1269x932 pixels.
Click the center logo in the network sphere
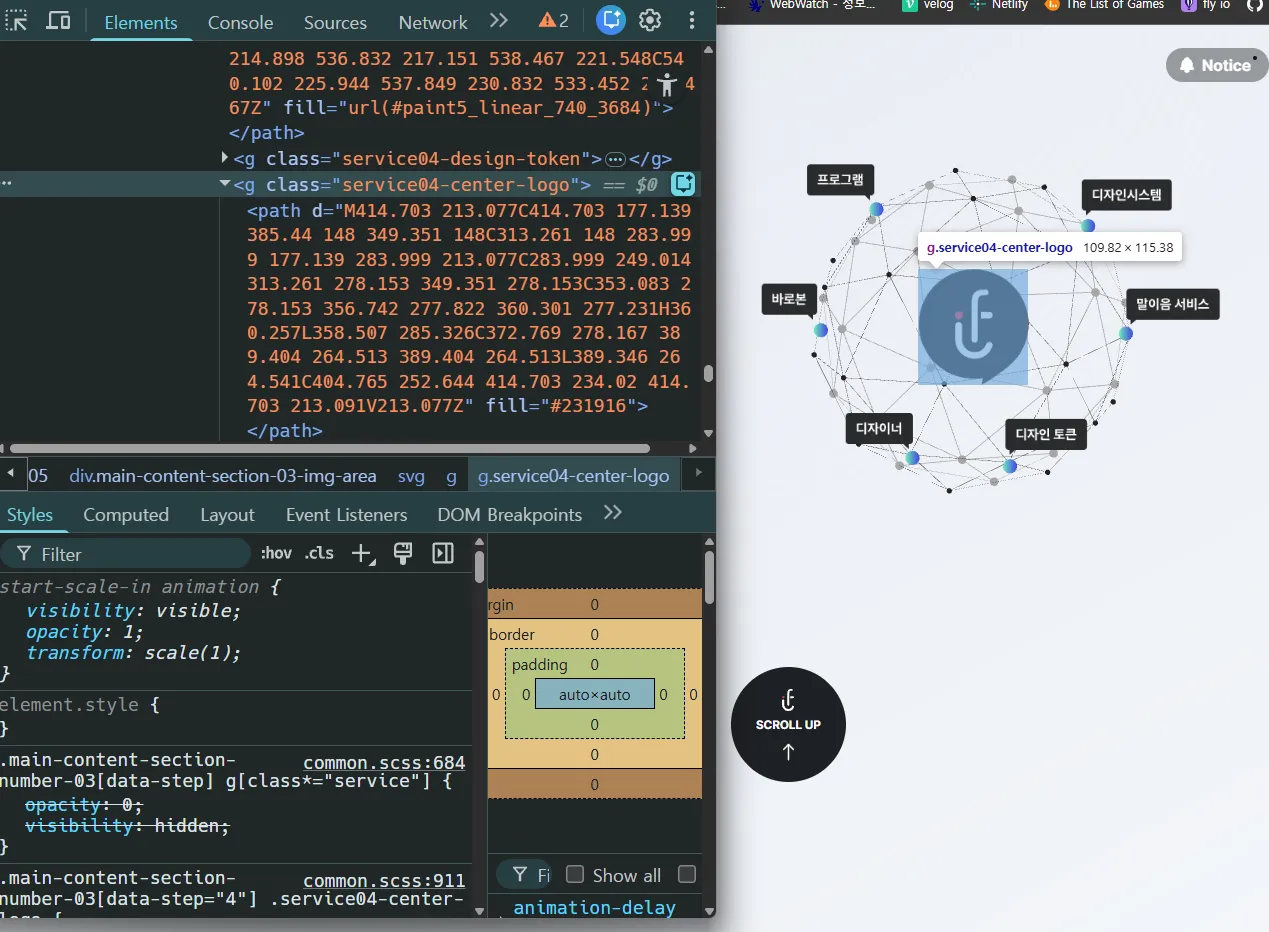tap(973, 326)
